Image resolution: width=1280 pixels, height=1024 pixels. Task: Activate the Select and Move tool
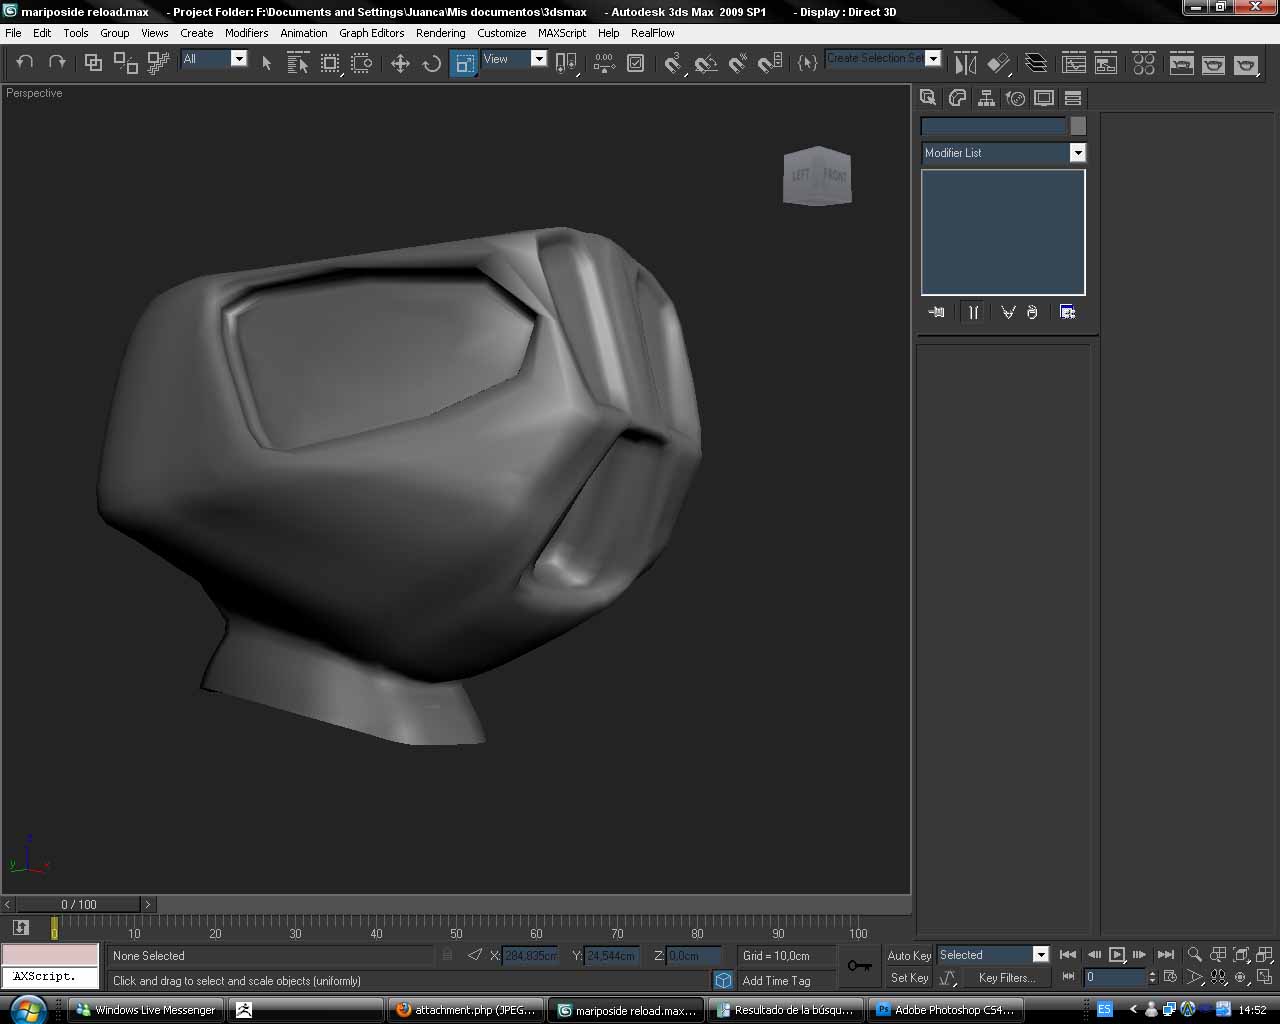point(400,62)
